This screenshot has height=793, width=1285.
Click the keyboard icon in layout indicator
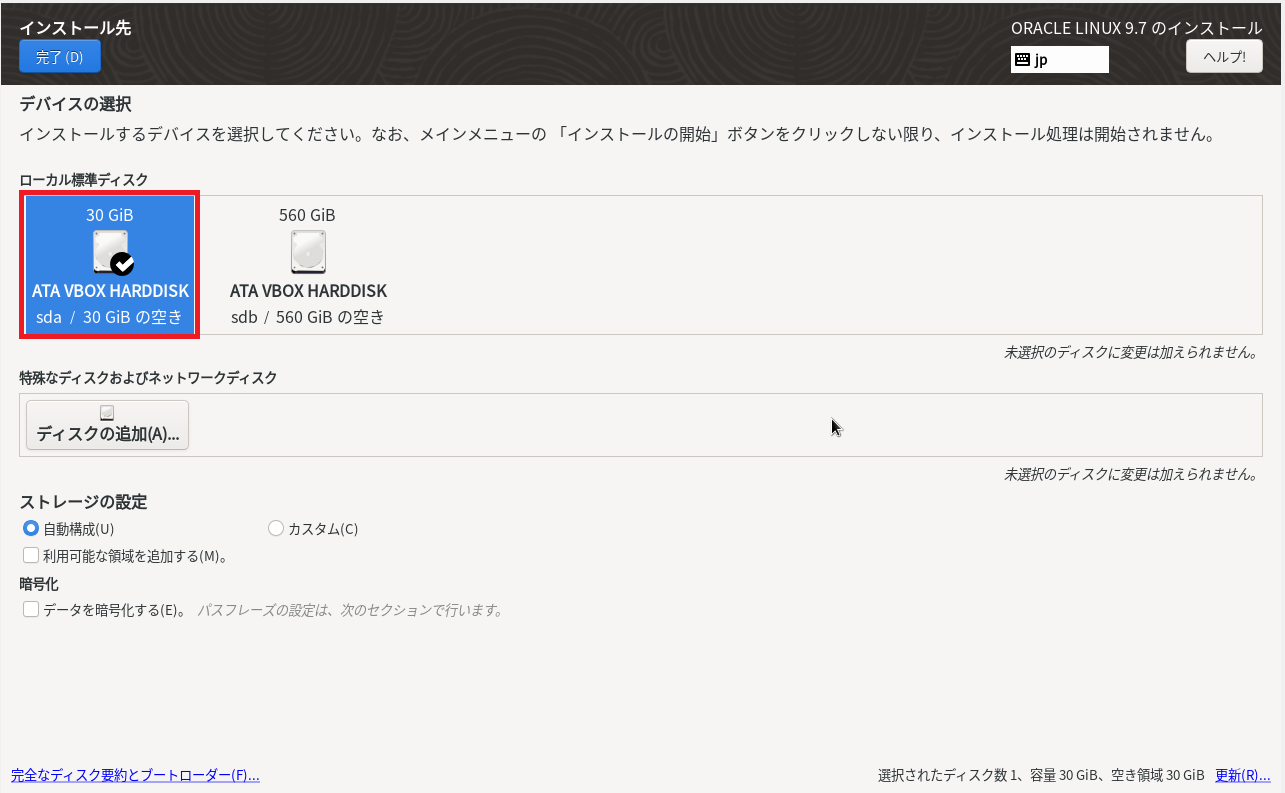1022,59
